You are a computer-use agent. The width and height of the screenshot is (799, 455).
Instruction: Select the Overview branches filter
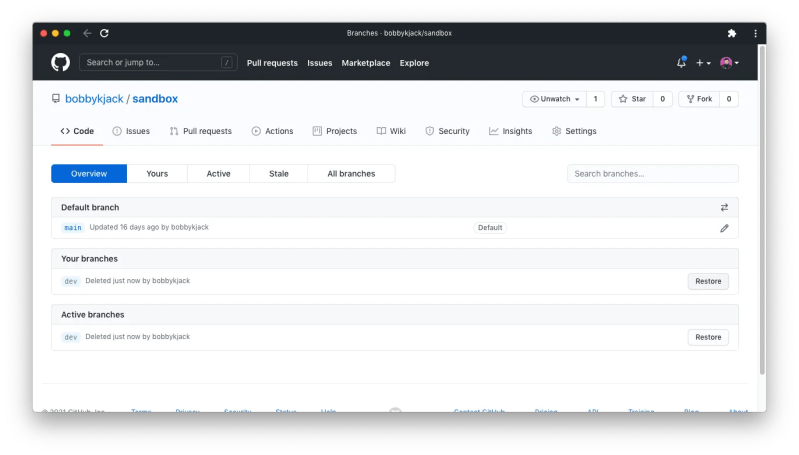[x=89, y=173]
